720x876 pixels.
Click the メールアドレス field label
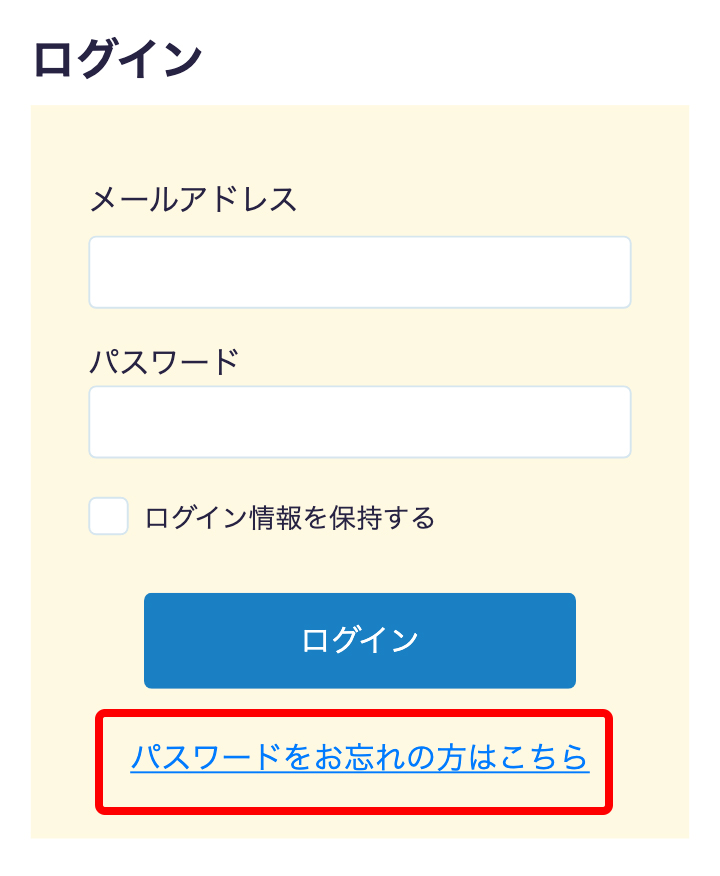[193, 199]
